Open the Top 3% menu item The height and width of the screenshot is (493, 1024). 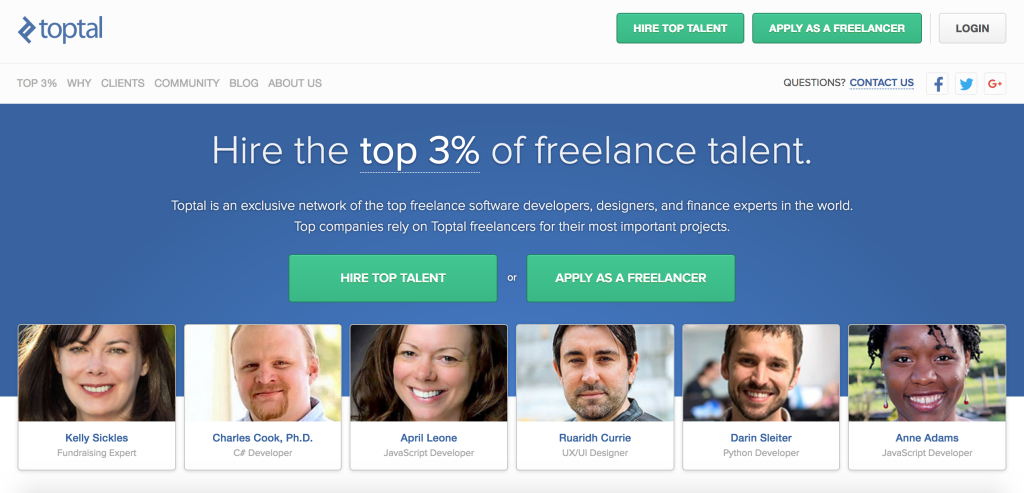37,83
